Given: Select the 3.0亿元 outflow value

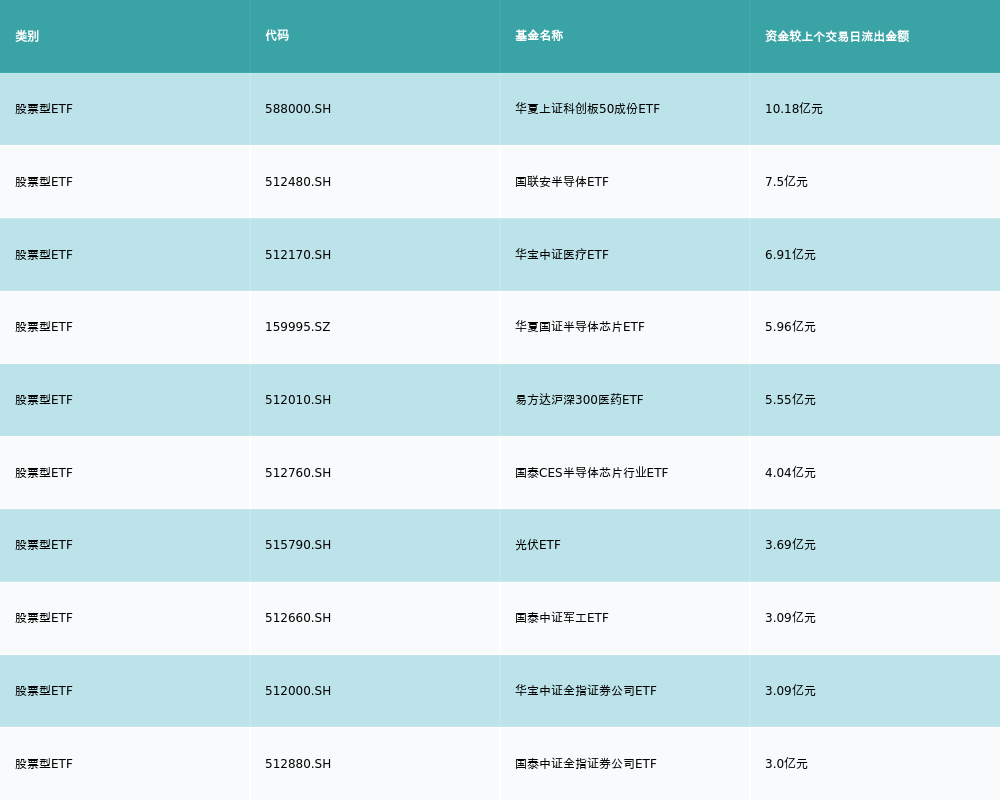Looking at the screenshot, I should coord(786,764).
